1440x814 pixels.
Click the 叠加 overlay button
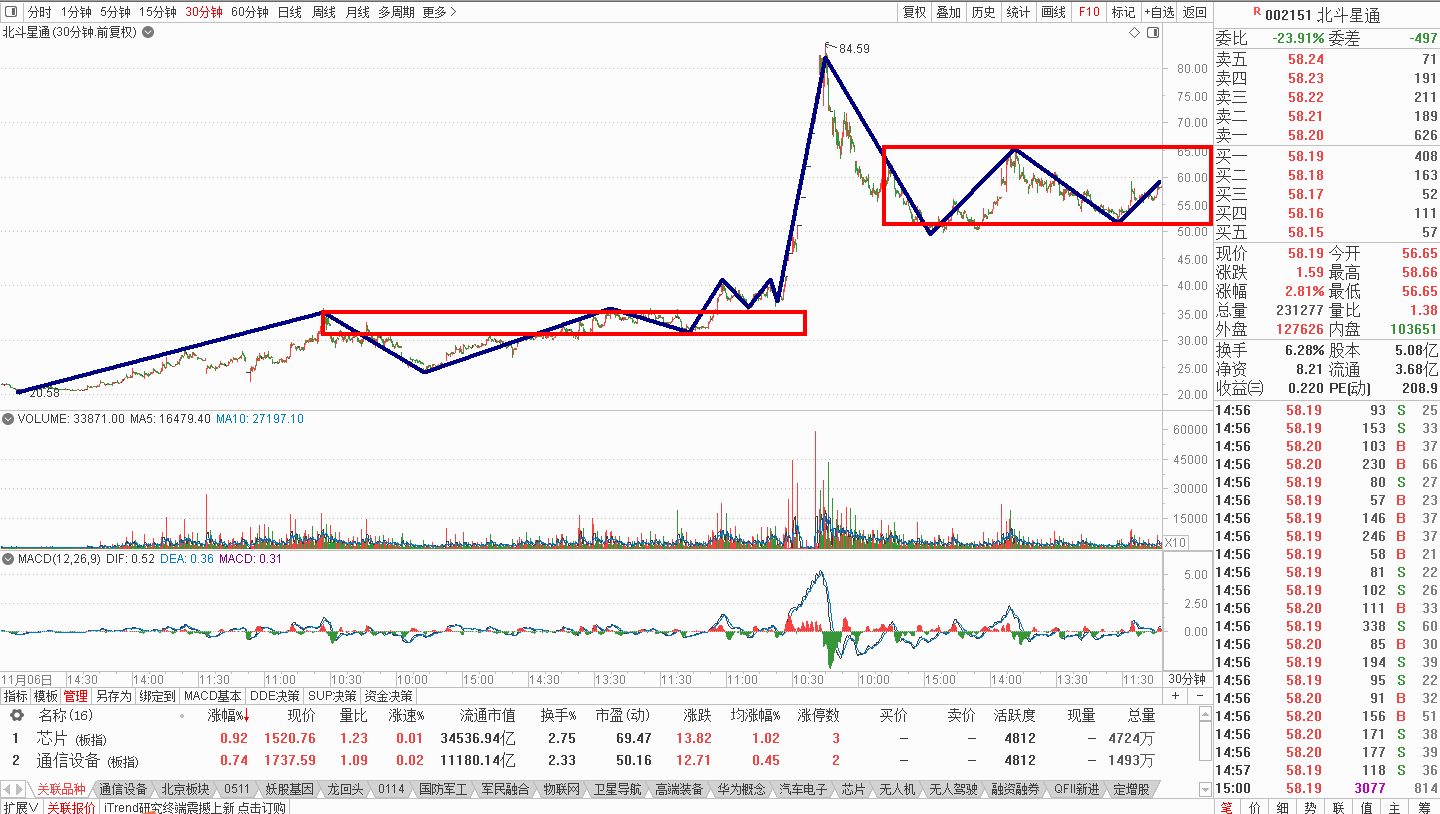[x=948, y=12]
